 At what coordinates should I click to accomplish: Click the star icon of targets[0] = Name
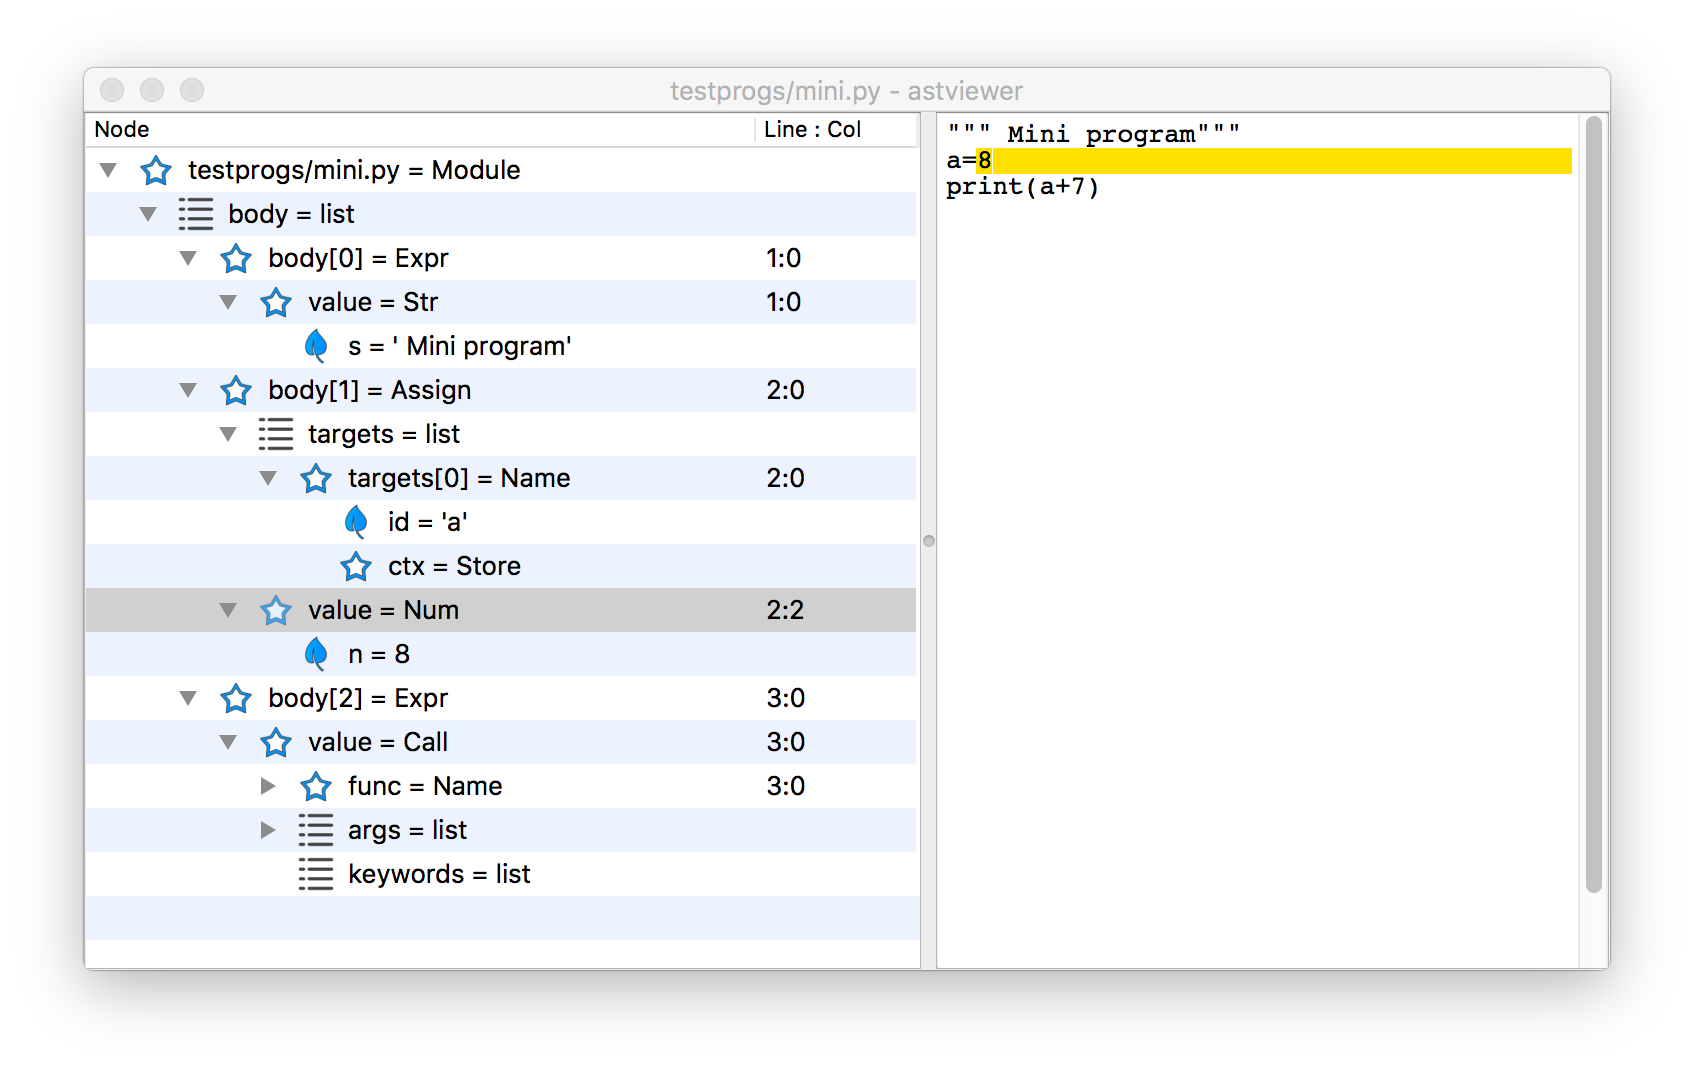316,478
